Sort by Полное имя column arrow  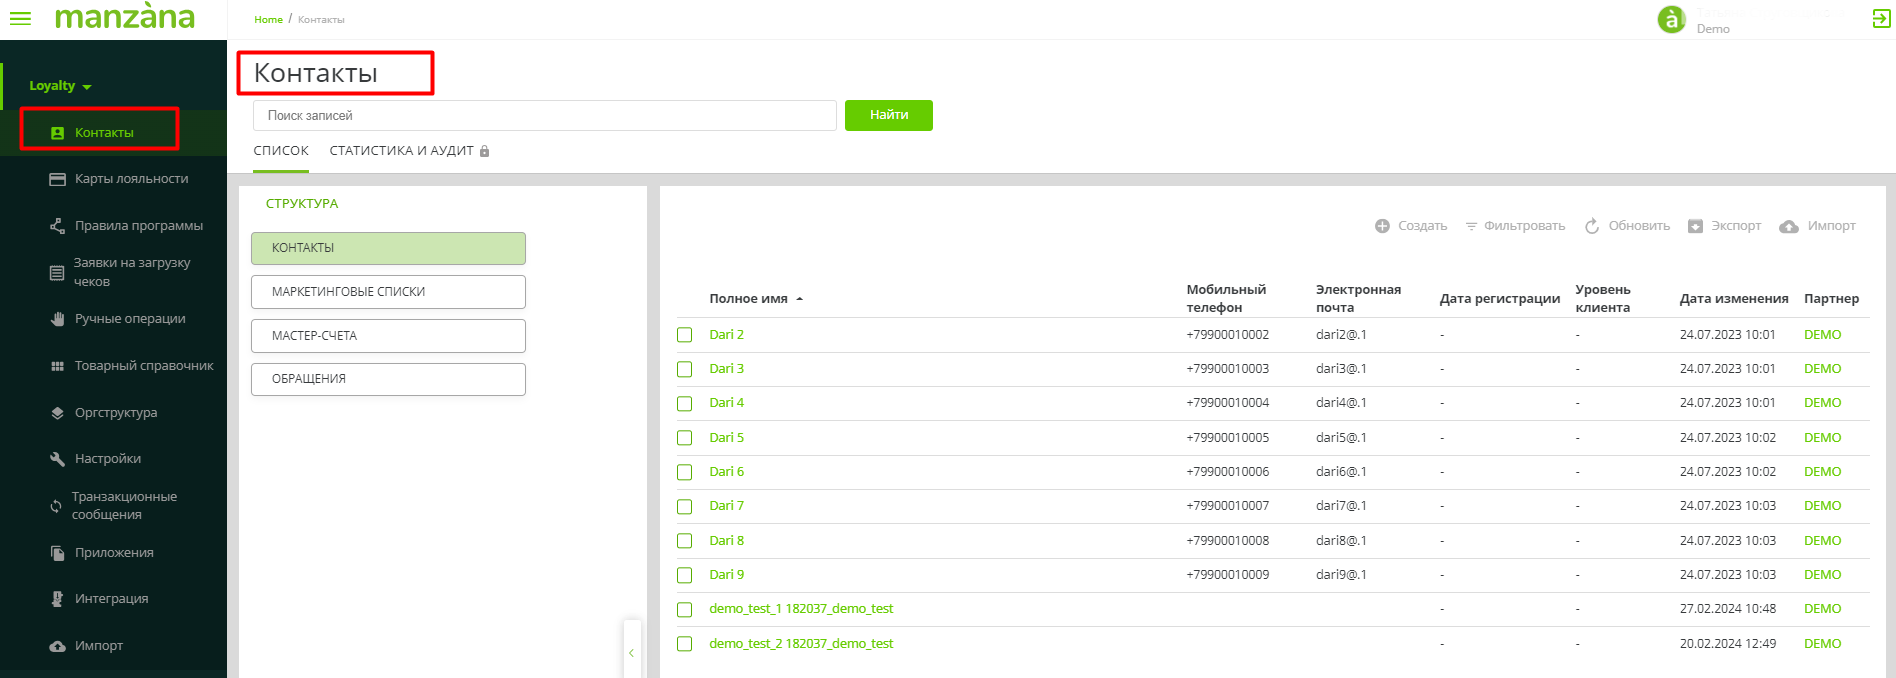tap(799, 299)
